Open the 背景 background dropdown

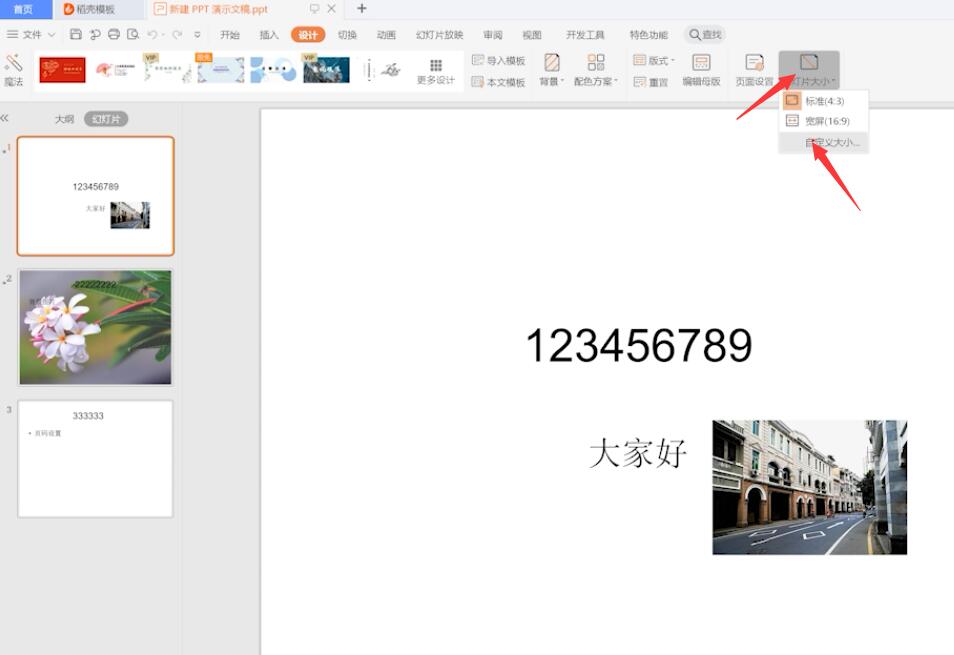pos(552,70)
